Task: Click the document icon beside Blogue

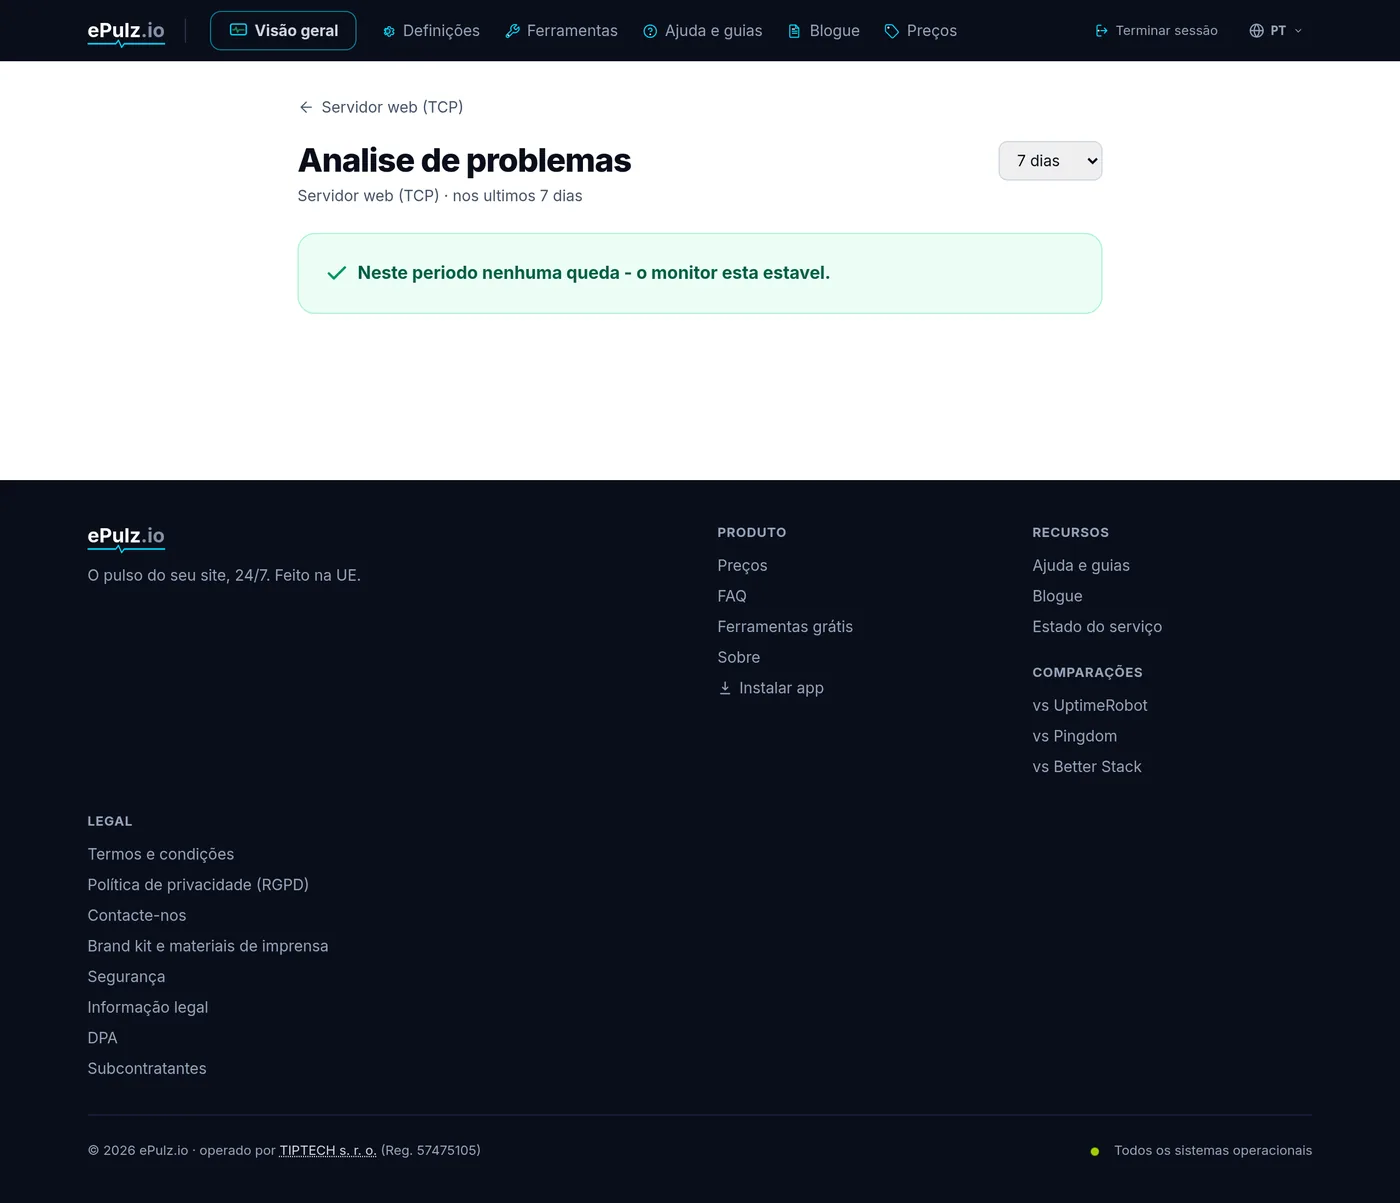Action: [794, 31]
